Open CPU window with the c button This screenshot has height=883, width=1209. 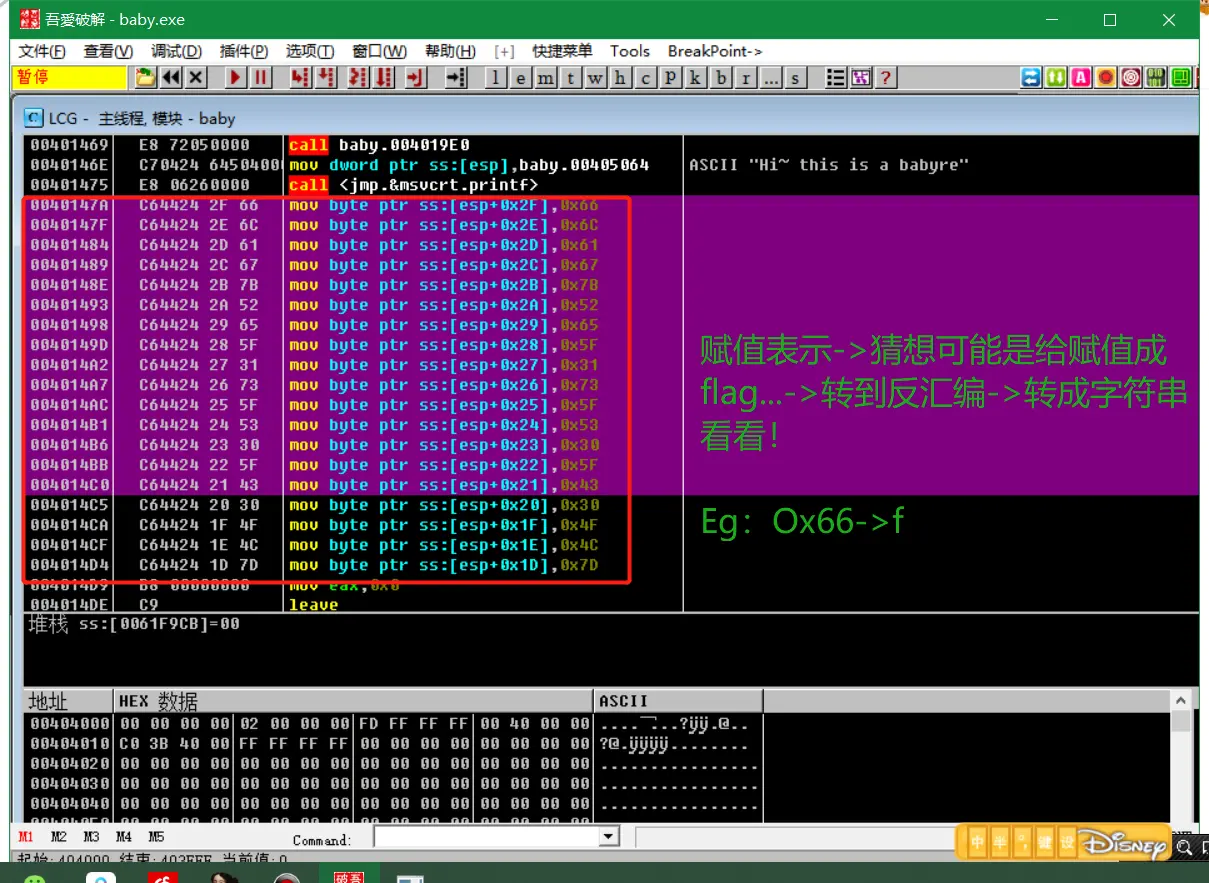pyautogui.click(x=646, y=78)
